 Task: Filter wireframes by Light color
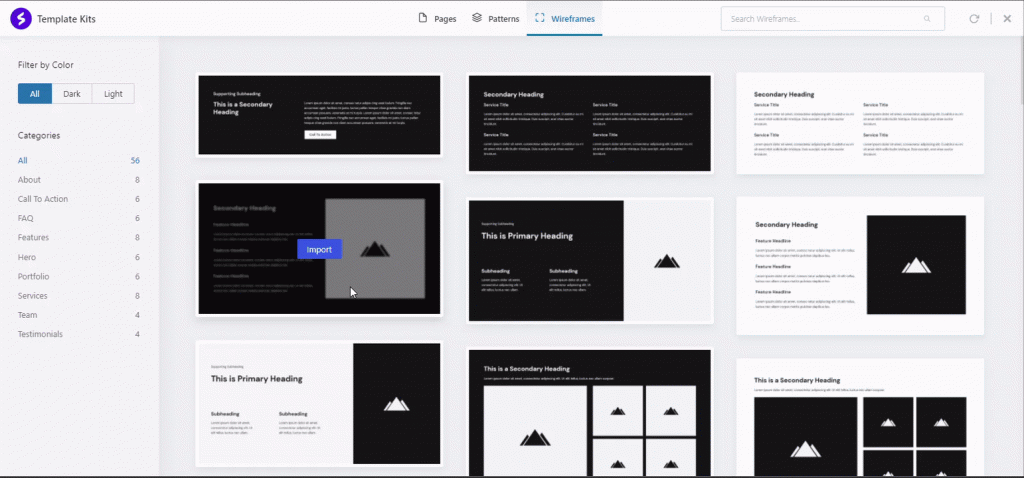click(113, 94)
